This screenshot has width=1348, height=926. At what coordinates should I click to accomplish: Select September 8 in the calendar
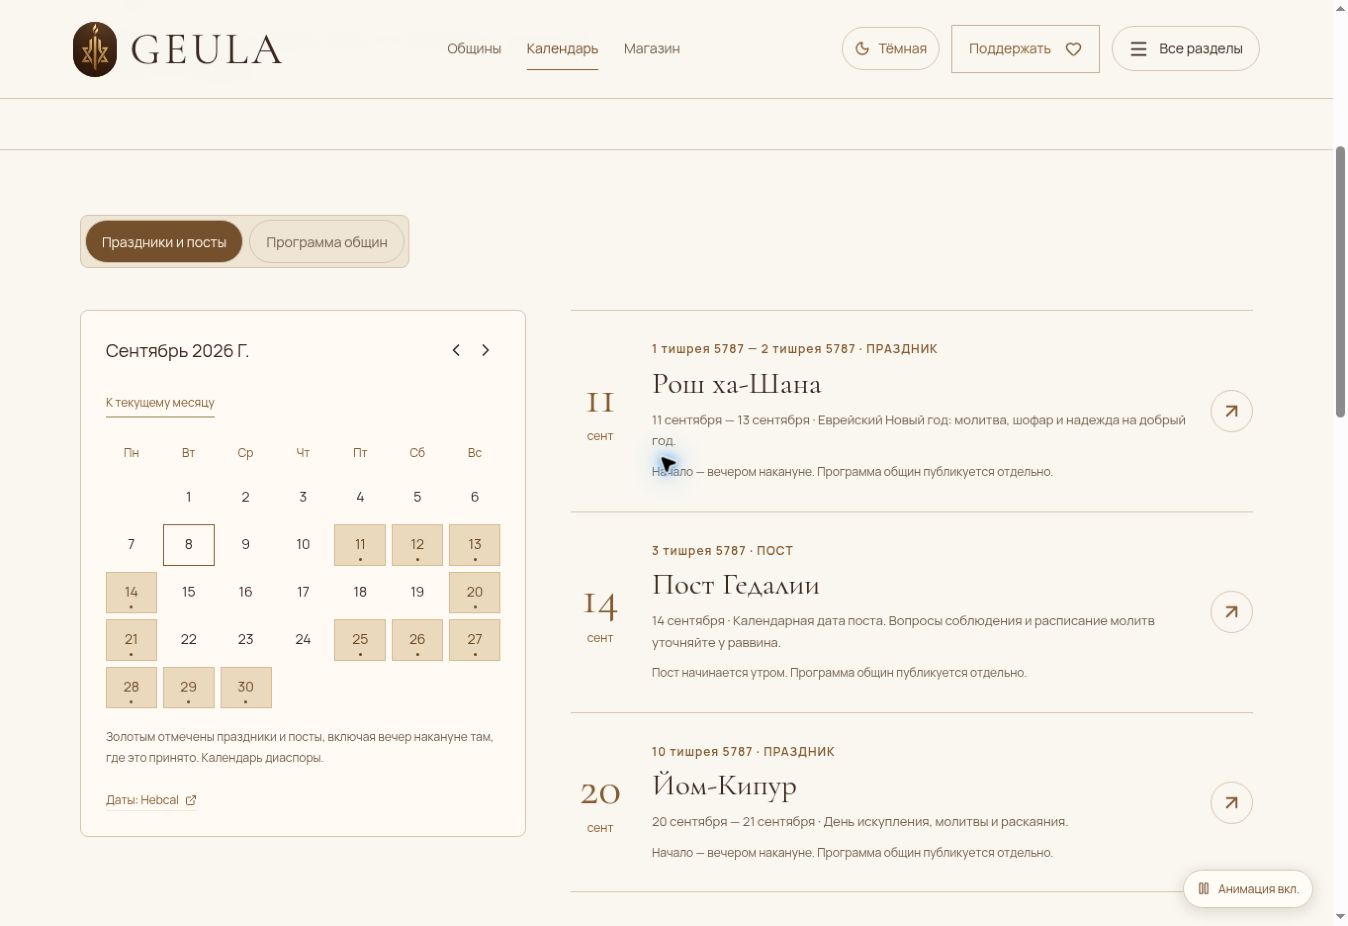(188, 544)
